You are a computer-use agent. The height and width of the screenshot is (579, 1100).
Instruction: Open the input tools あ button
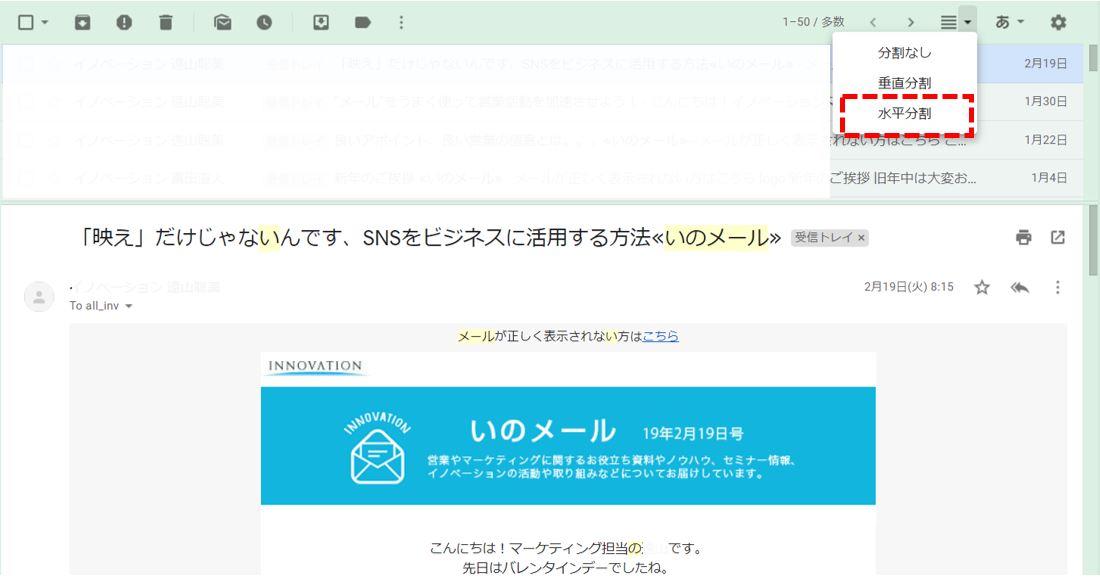pos(1002,22)
